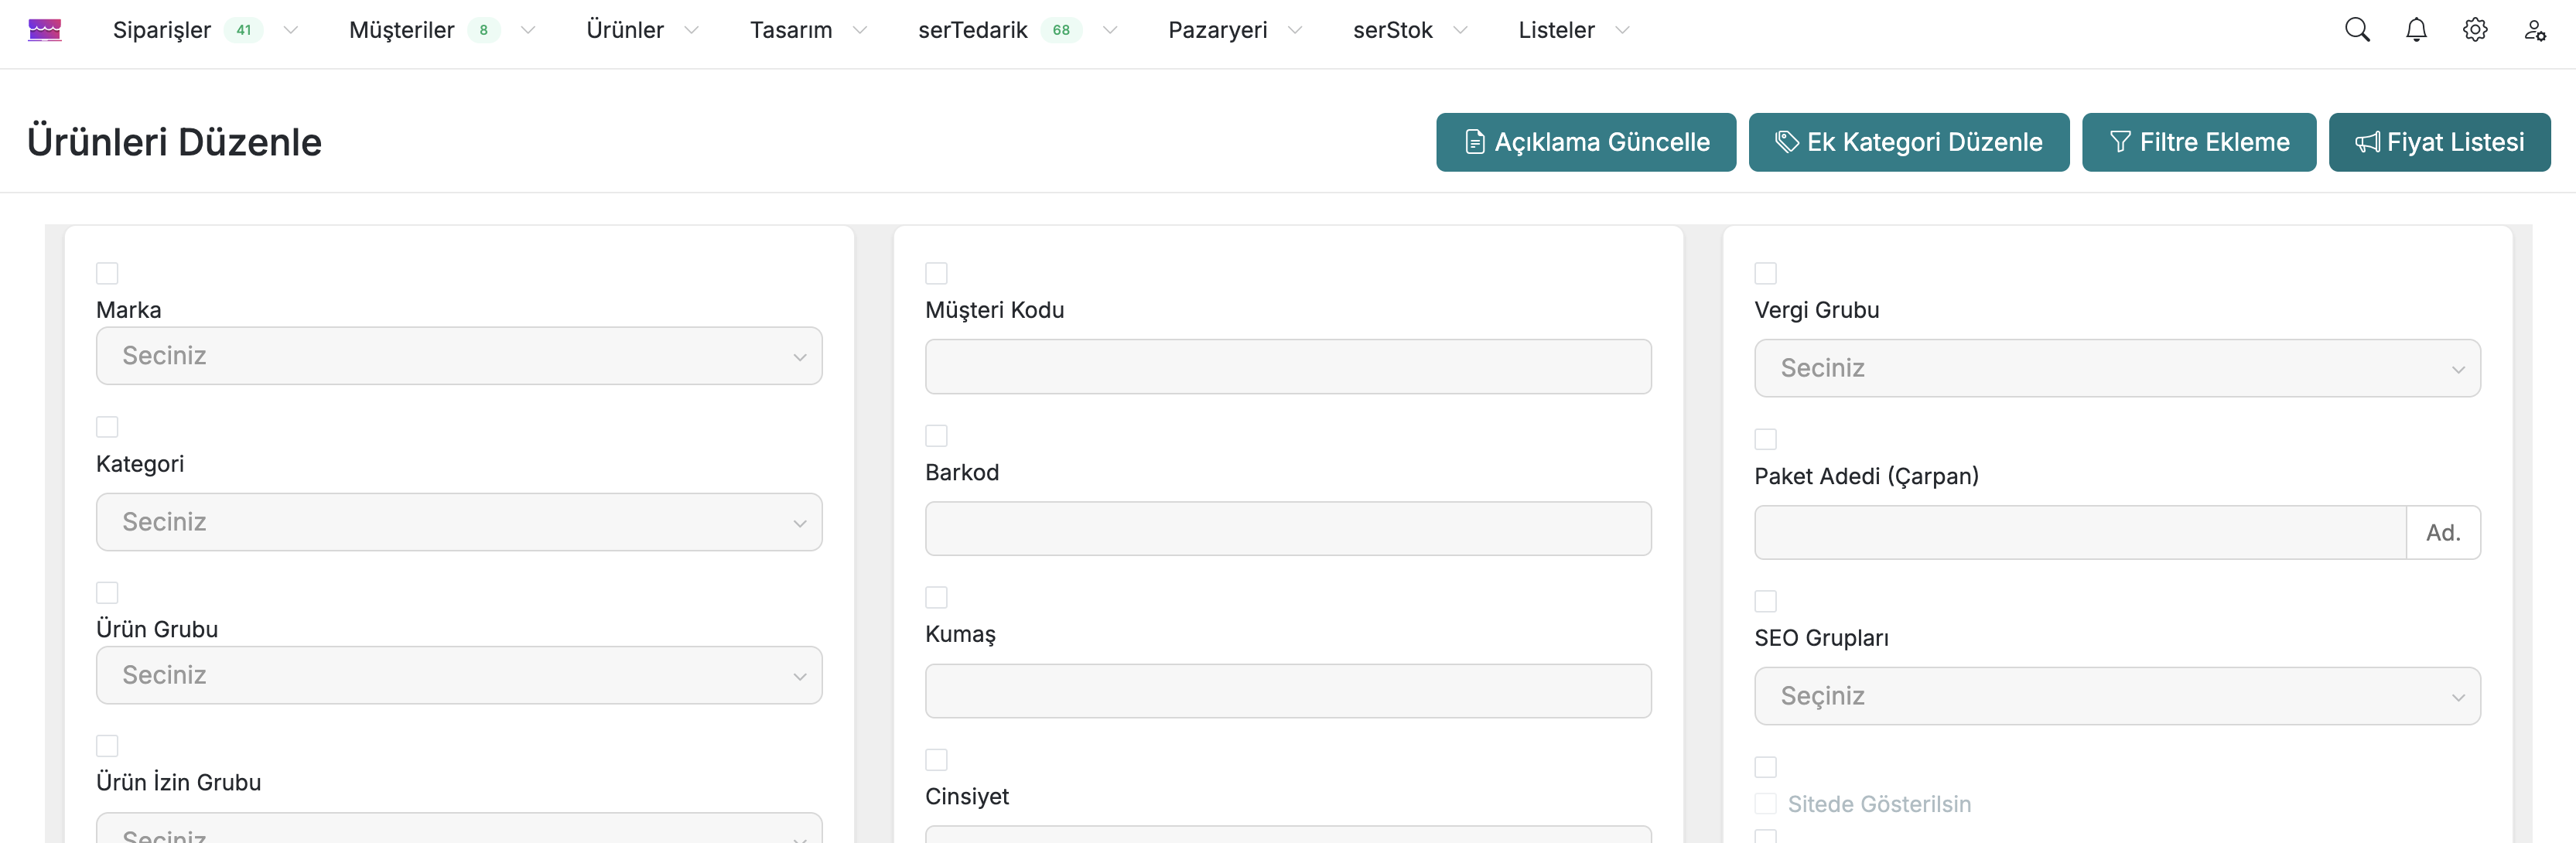Expand the Vergi Grubu dropdown
The height and width of the screenshot is (843, 2576).
pos(2117,368)
